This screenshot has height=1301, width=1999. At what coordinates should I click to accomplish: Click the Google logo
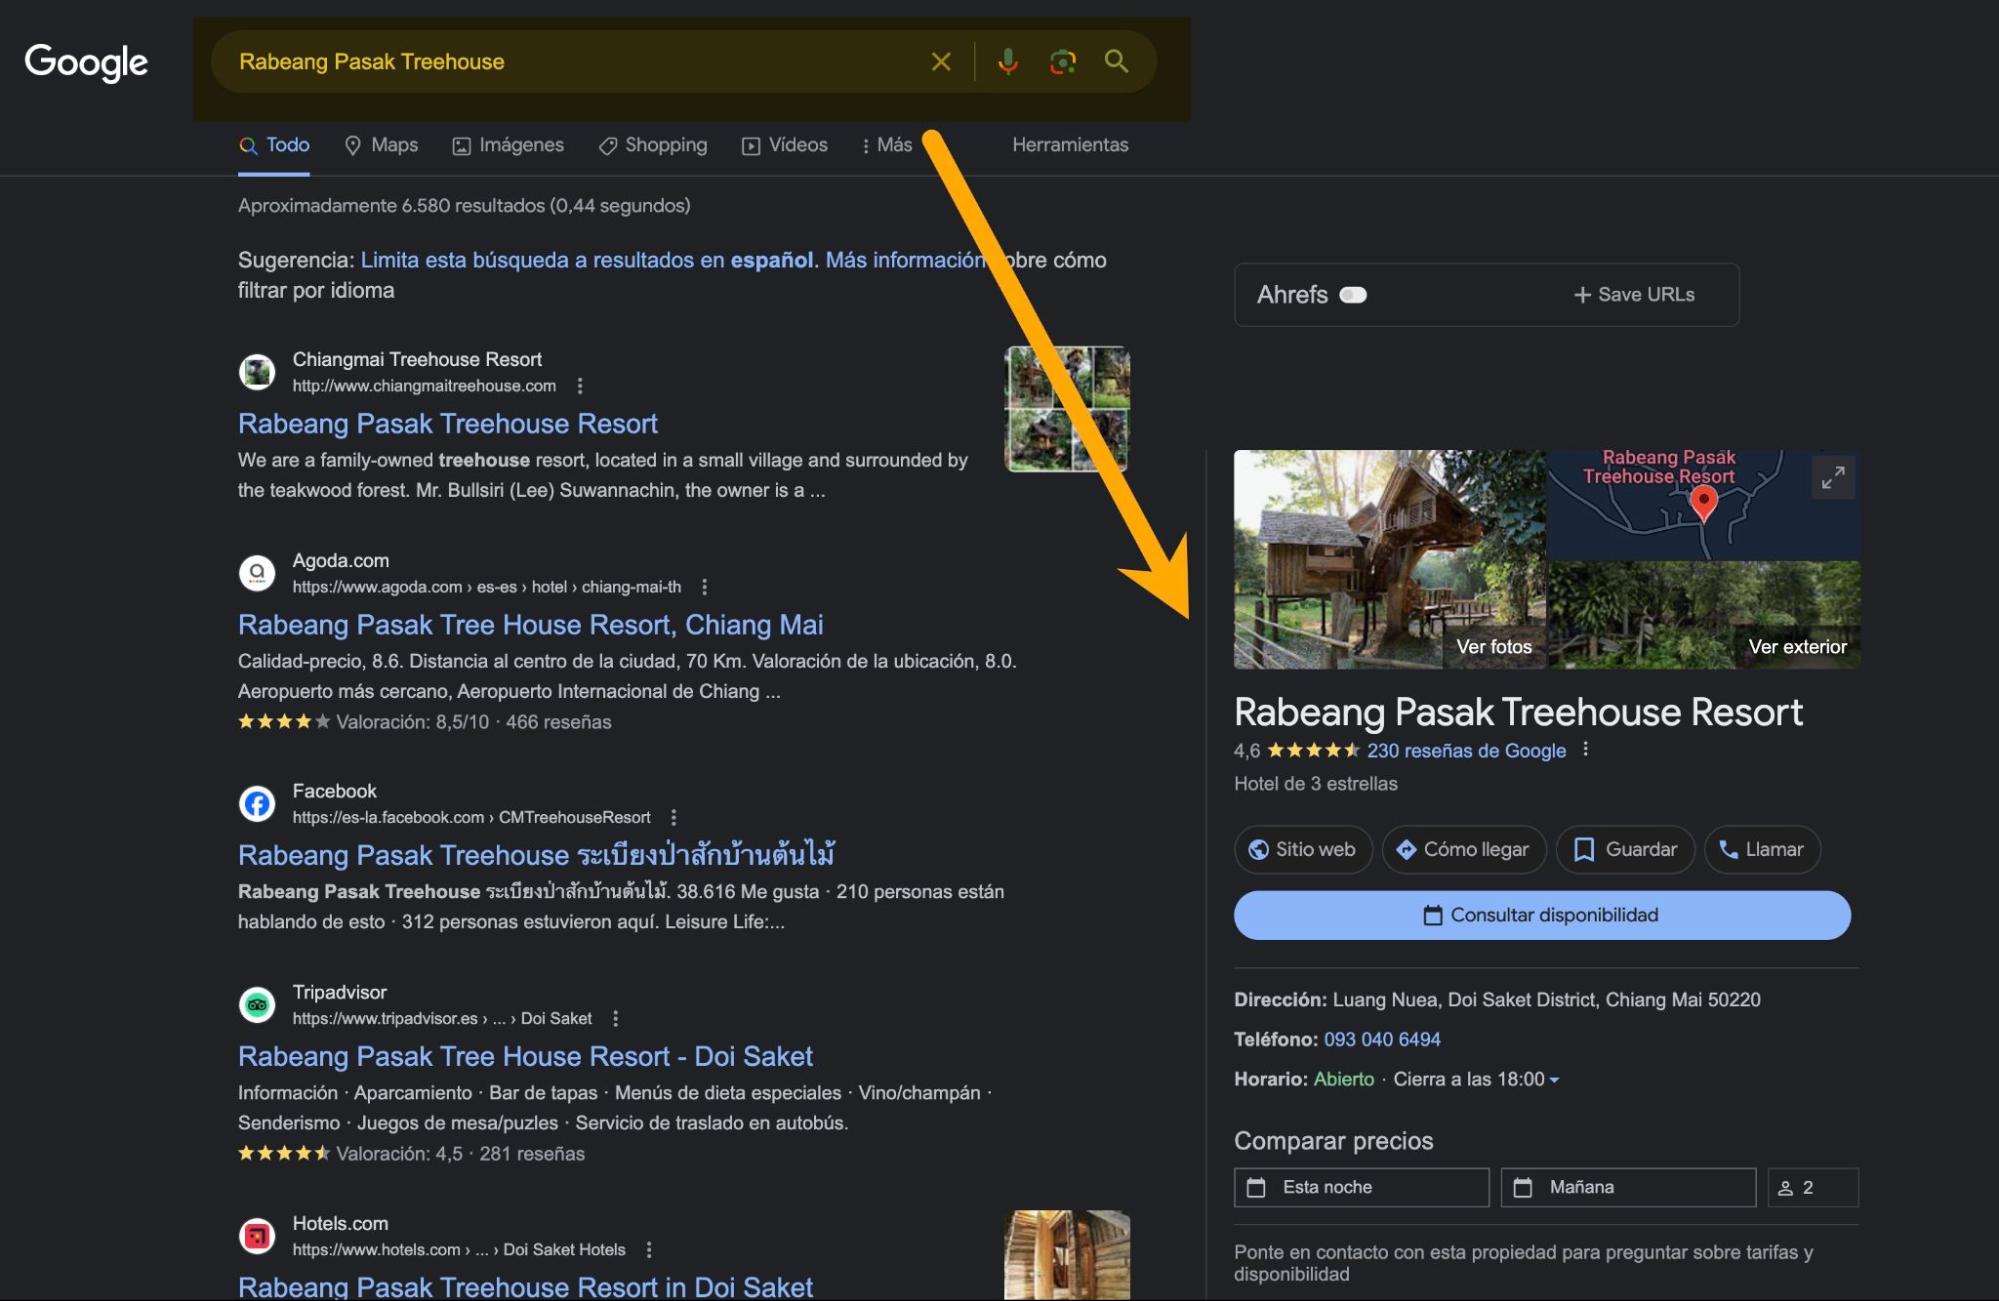86,61
